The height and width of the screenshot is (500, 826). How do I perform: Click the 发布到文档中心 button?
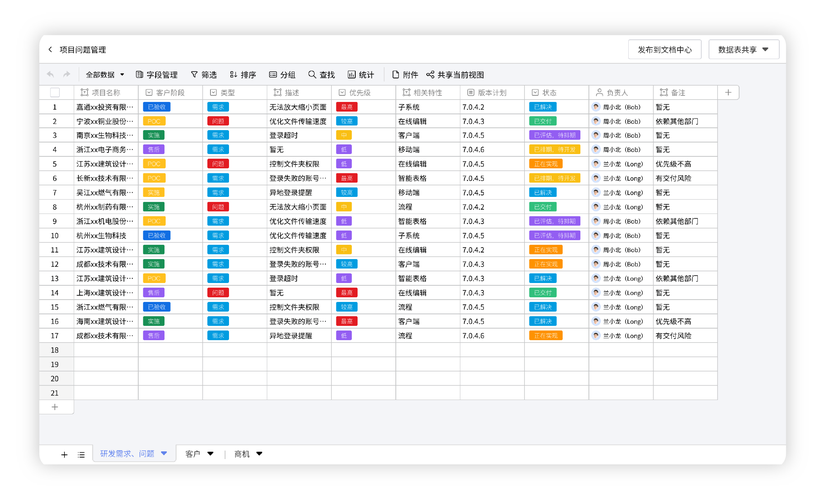pyautogui.click(x=665, y=50)
